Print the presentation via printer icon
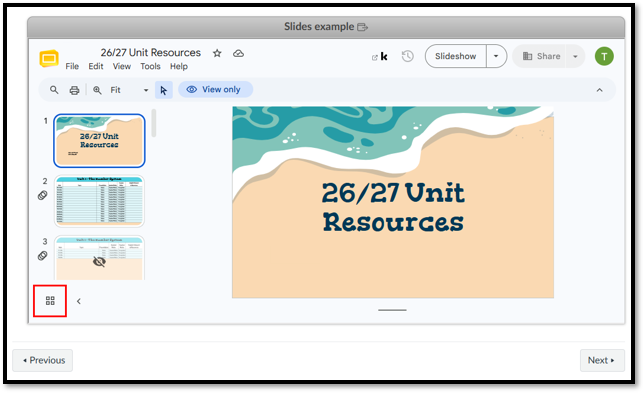This screenshot has width=644, height=393. point(74,90)
